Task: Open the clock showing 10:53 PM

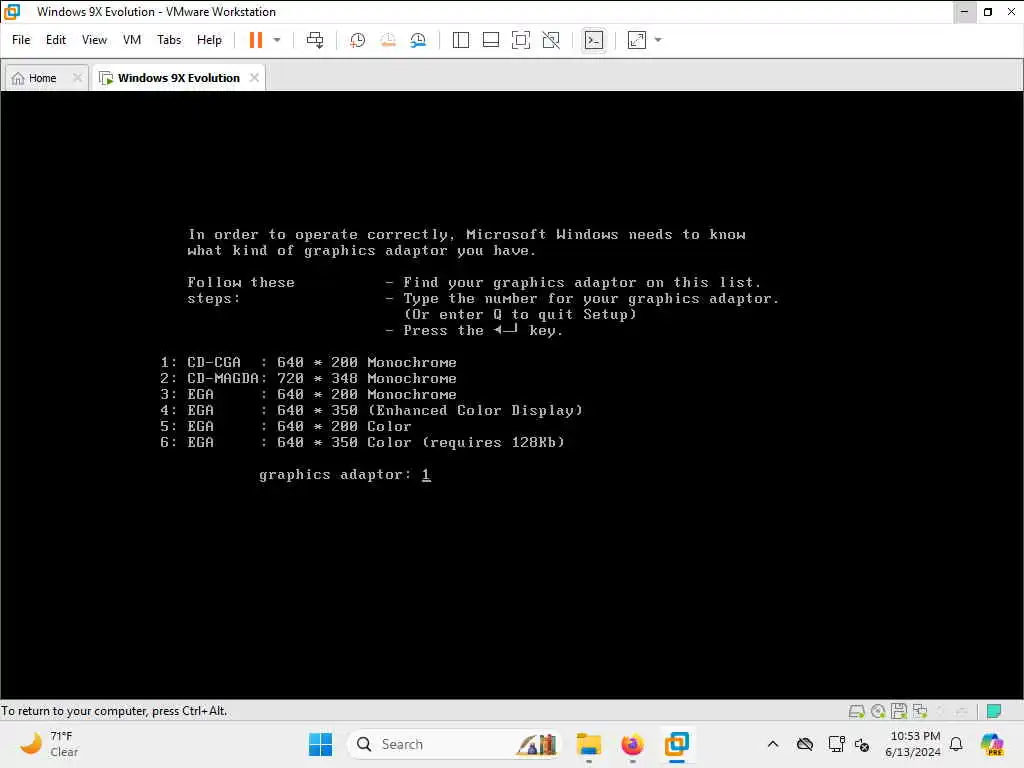Action: coord(914,744)
